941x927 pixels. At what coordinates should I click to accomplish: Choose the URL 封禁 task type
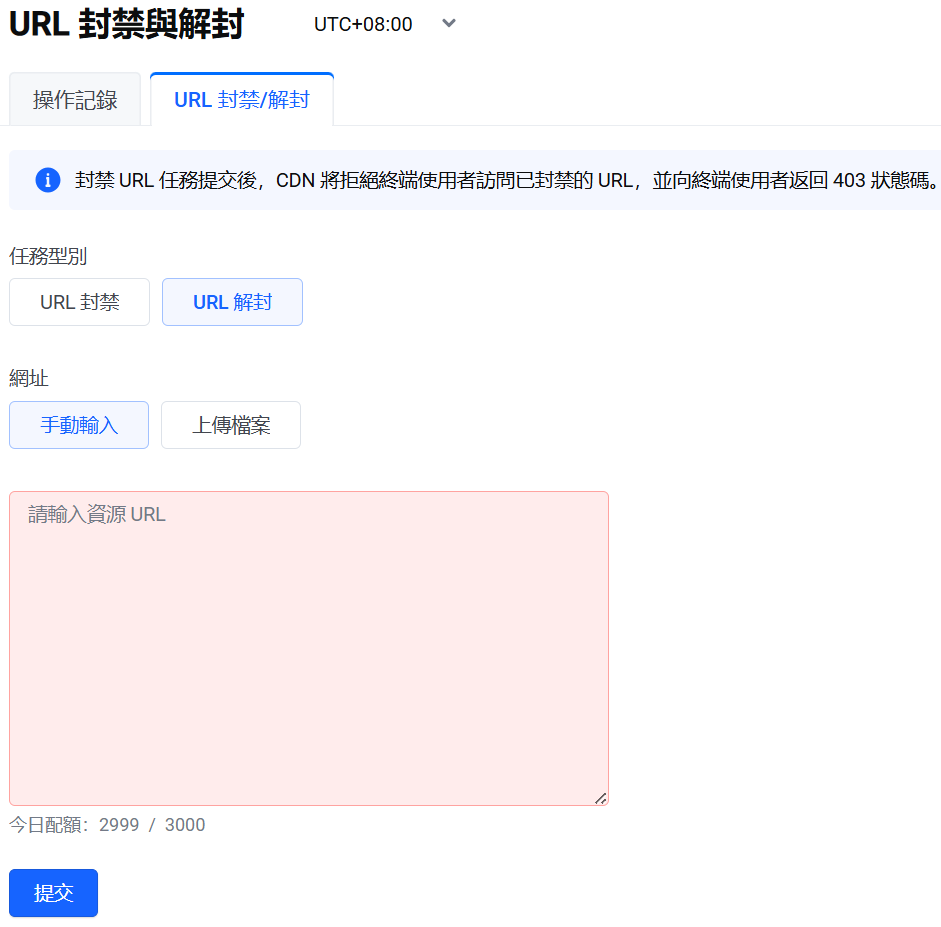[x=80, y=302]
